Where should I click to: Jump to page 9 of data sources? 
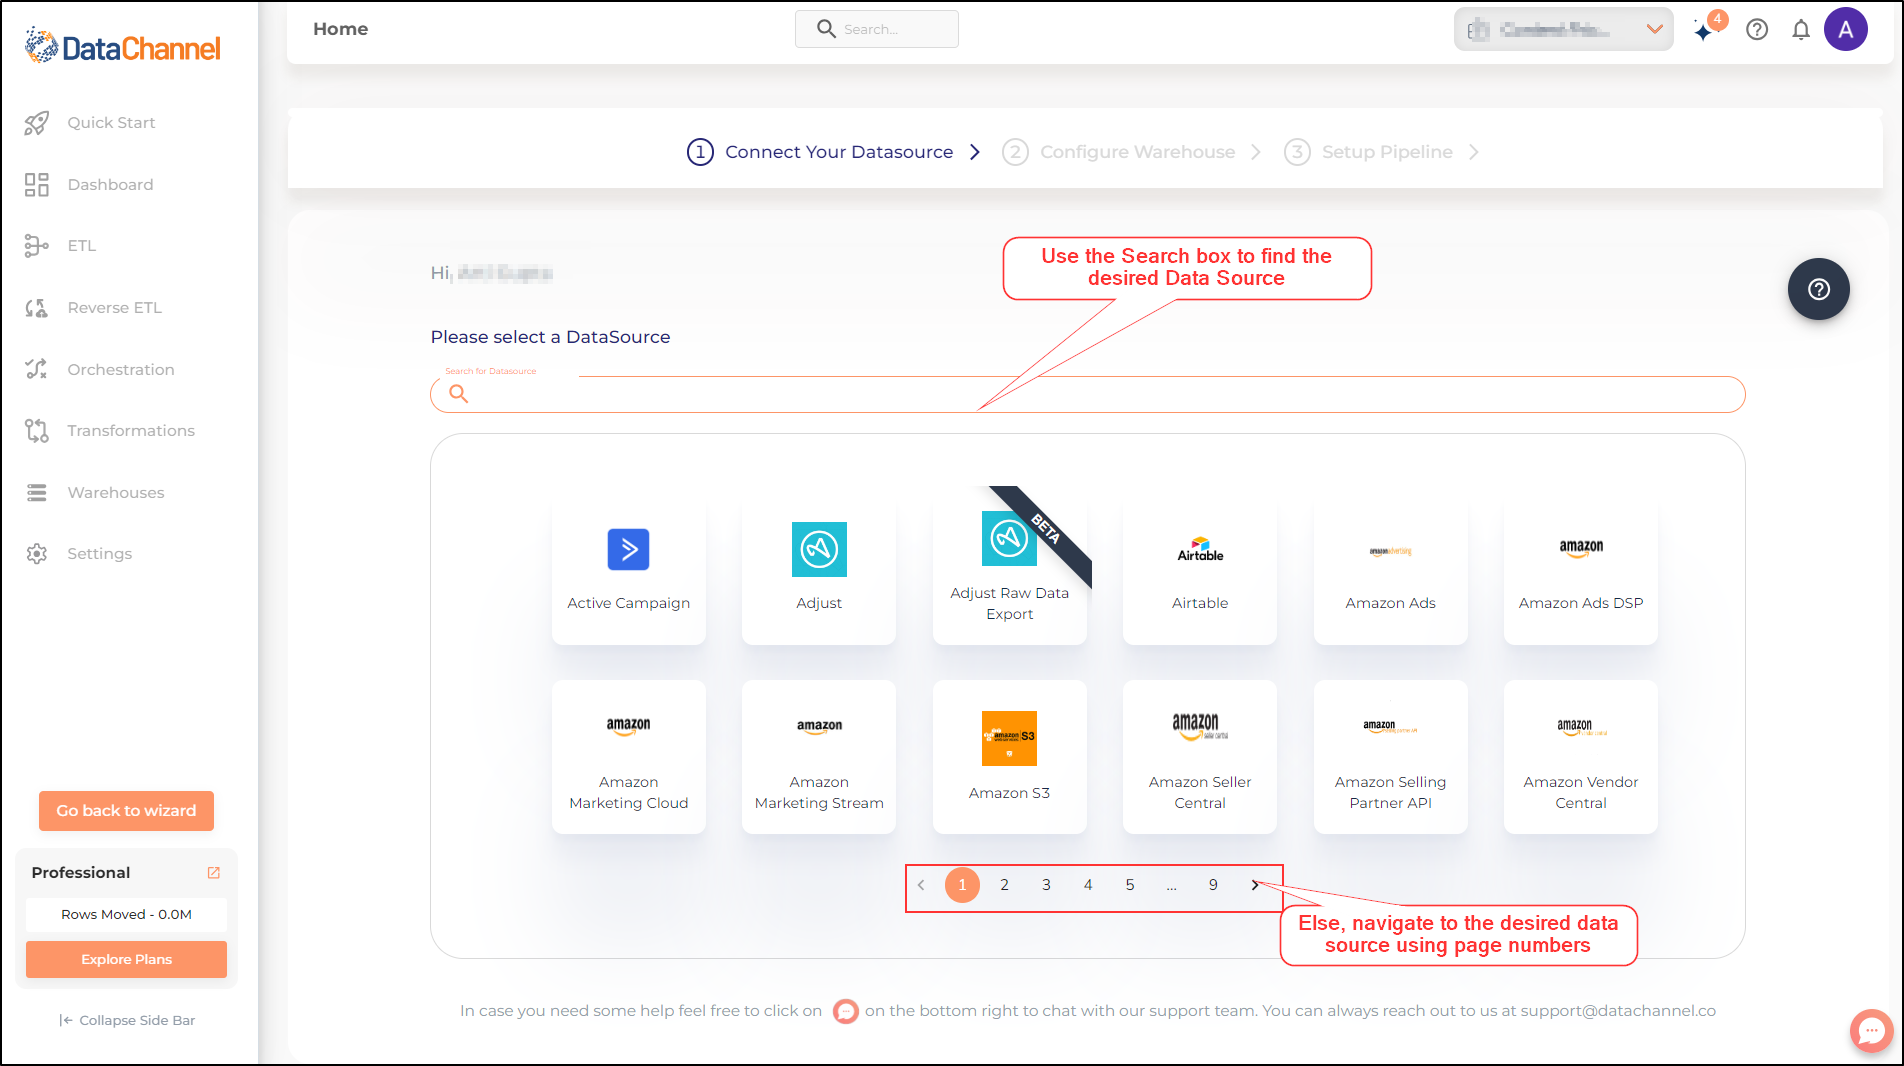pyautogui.click(x=1213, y=885)
